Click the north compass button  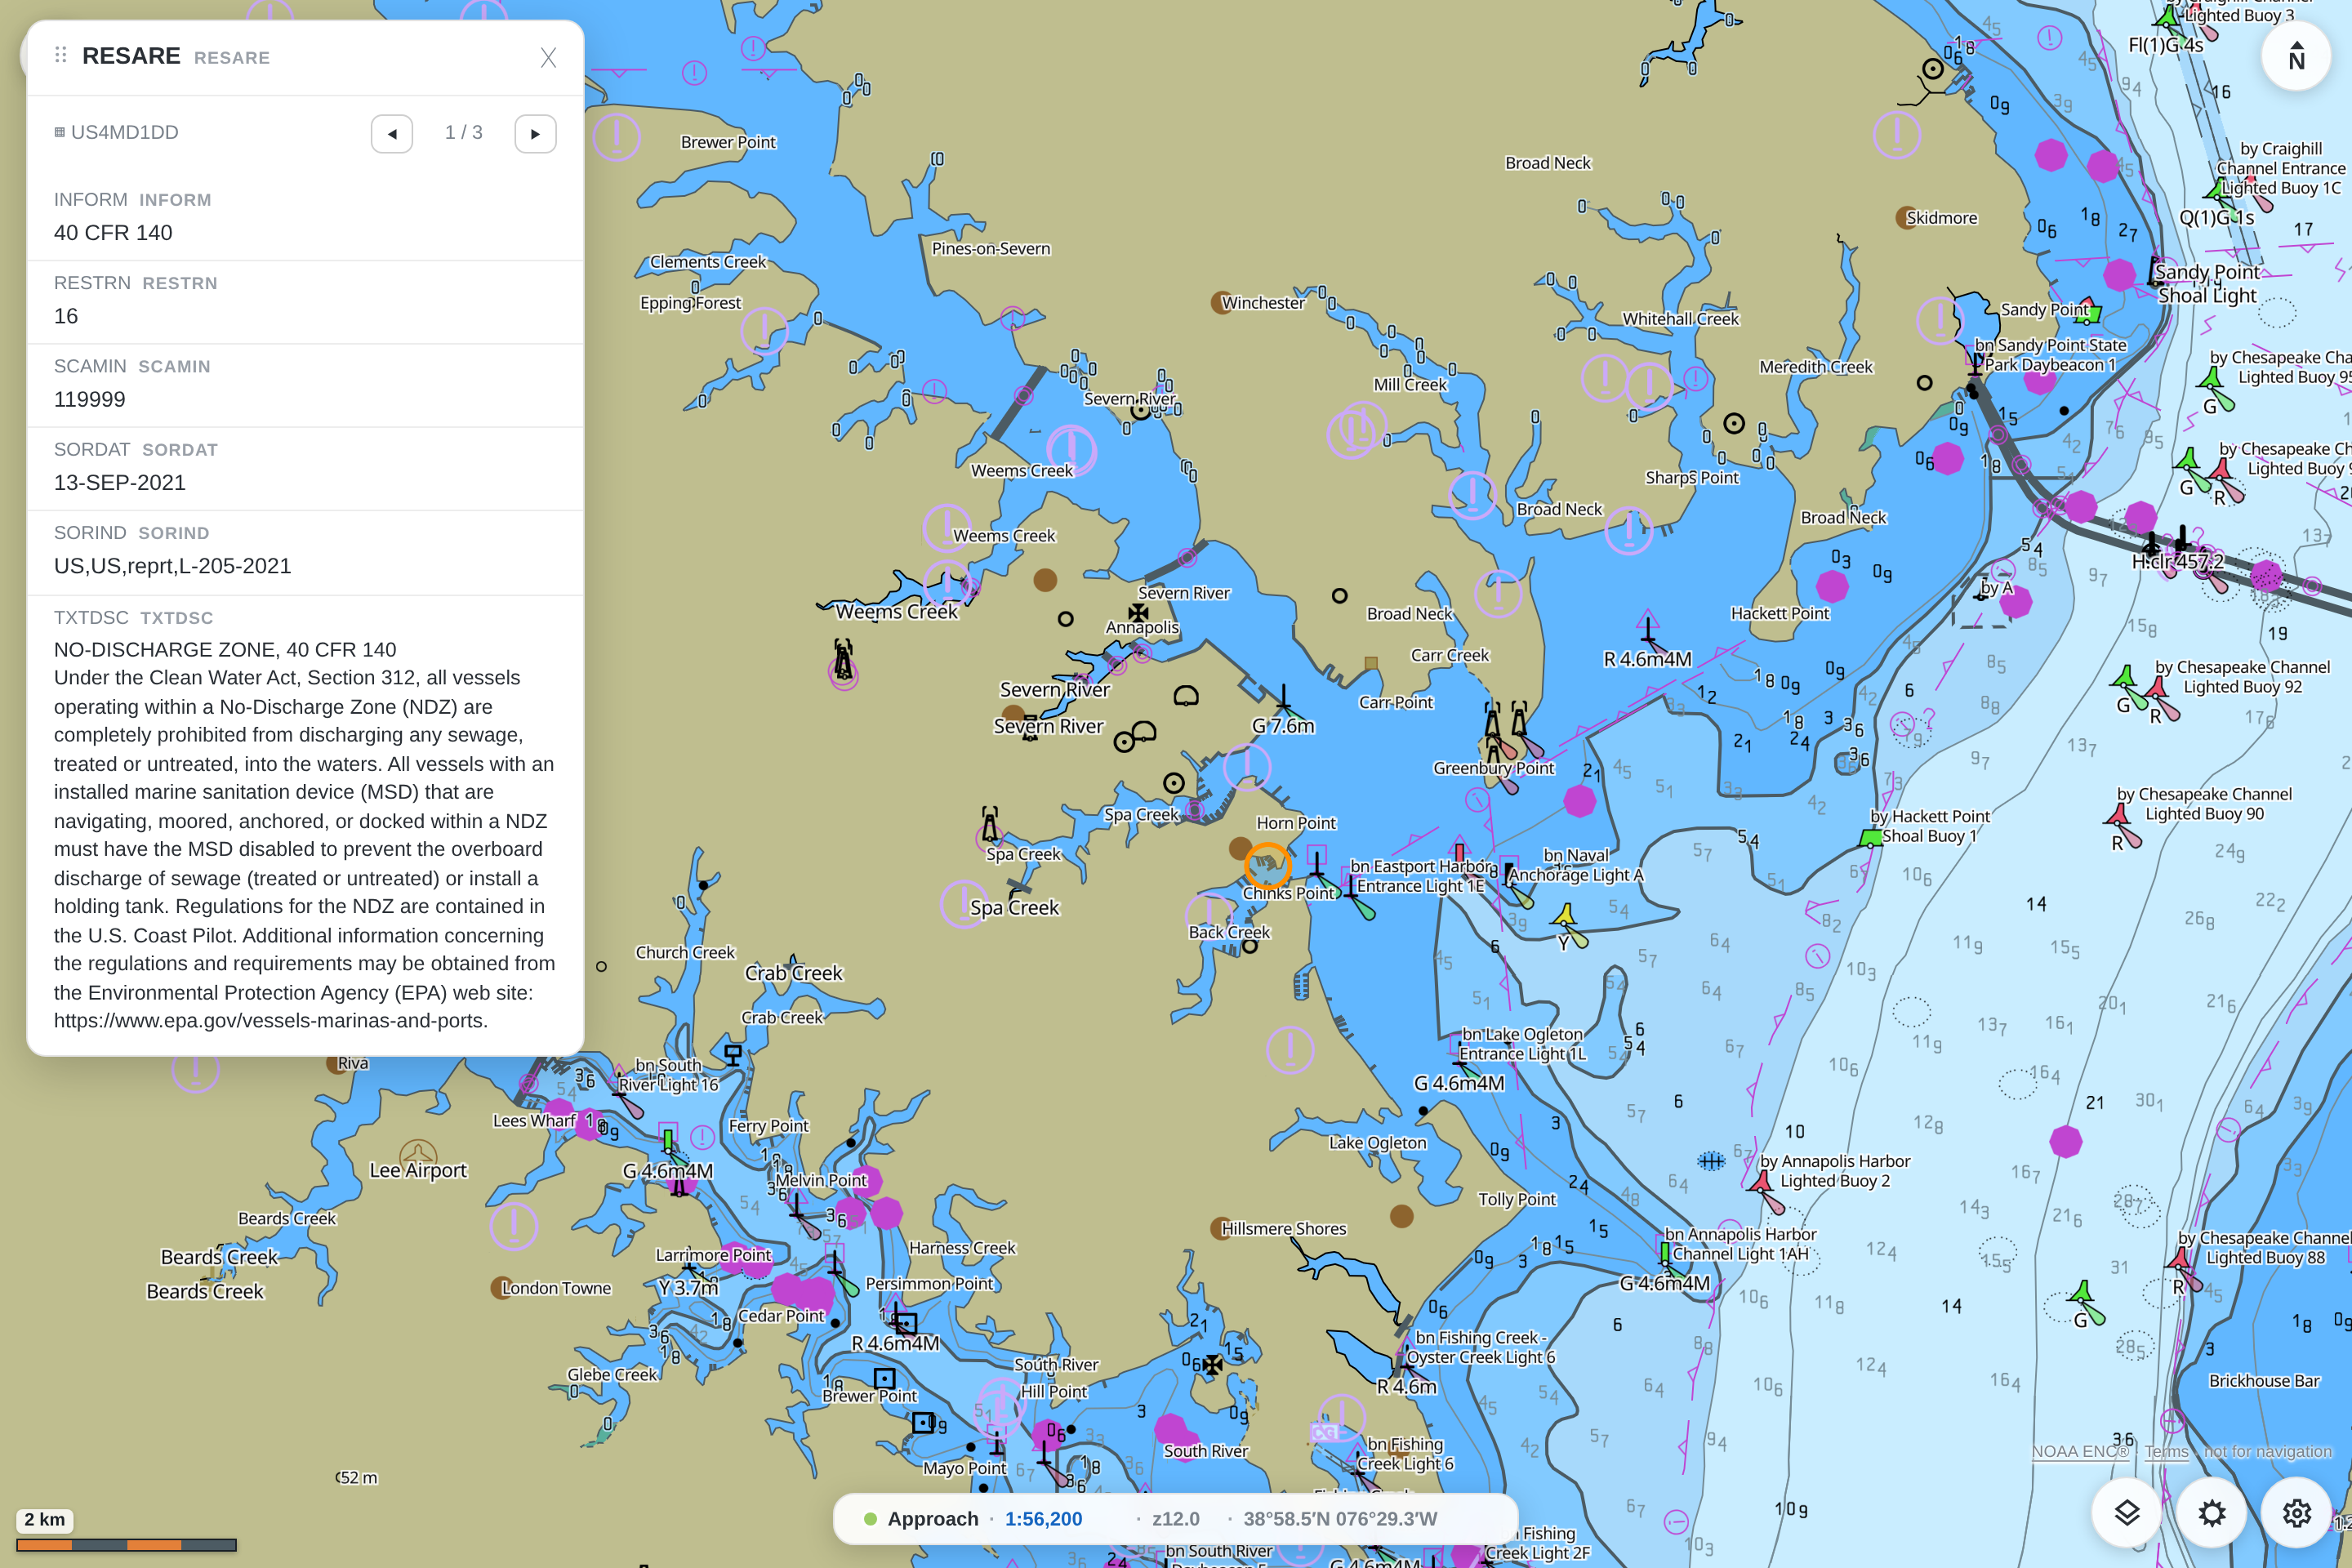click(2296, 55)
